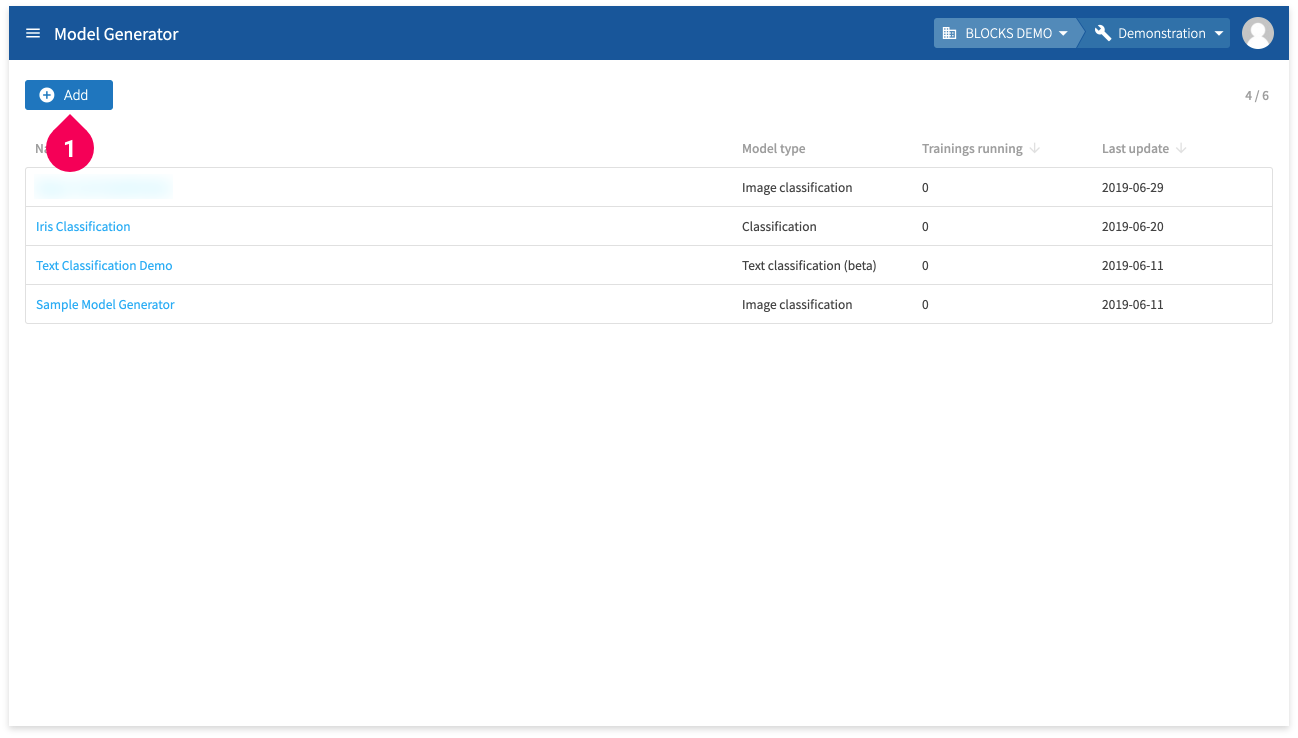1298x738 pixels.
Task: Open the Demonstration project dropdown
Action: click(1158, 33)
